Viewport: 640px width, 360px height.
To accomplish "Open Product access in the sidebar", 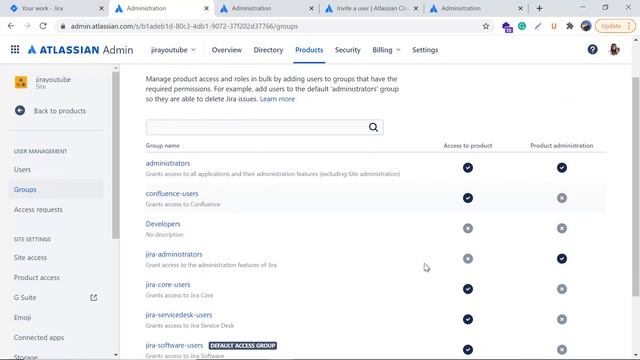I will (36, 278).
